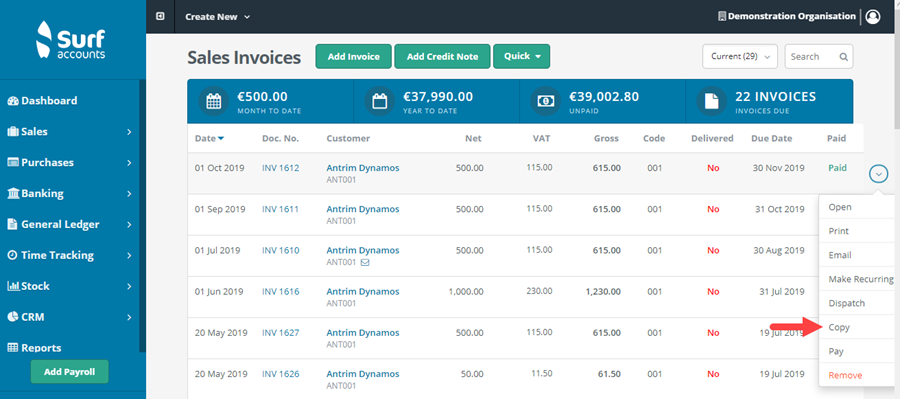Collapse the sidebar with the panel toggle icon

coord(160,17)
